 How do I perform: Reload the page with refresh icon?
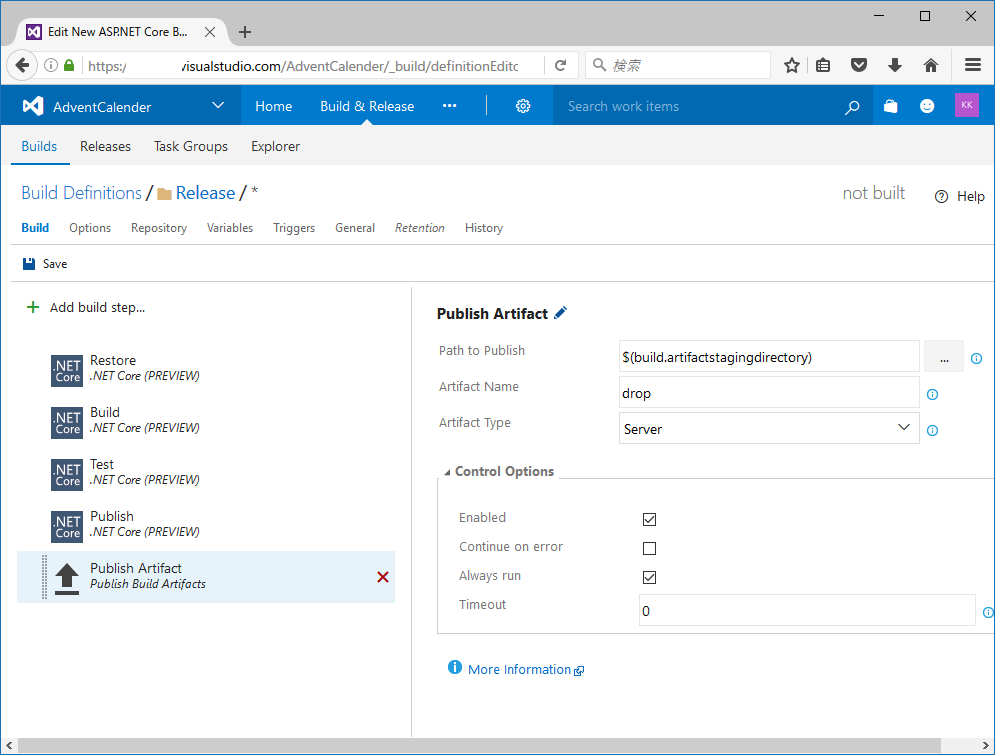pyautogui.click(x=560, y=65)
